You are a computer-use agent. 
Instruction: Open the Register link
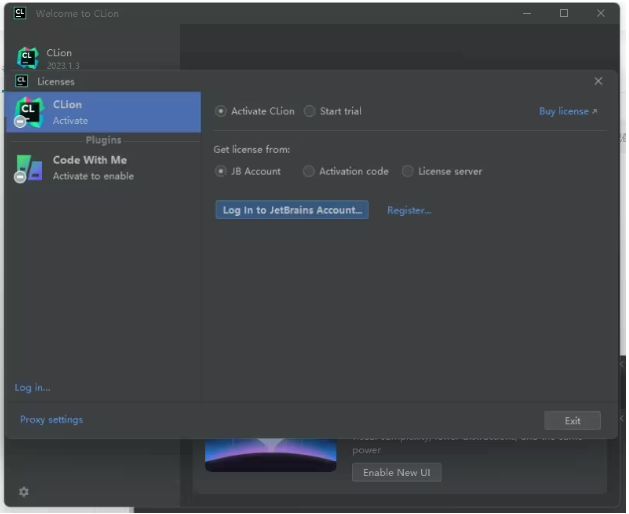[x=409, y=210]
